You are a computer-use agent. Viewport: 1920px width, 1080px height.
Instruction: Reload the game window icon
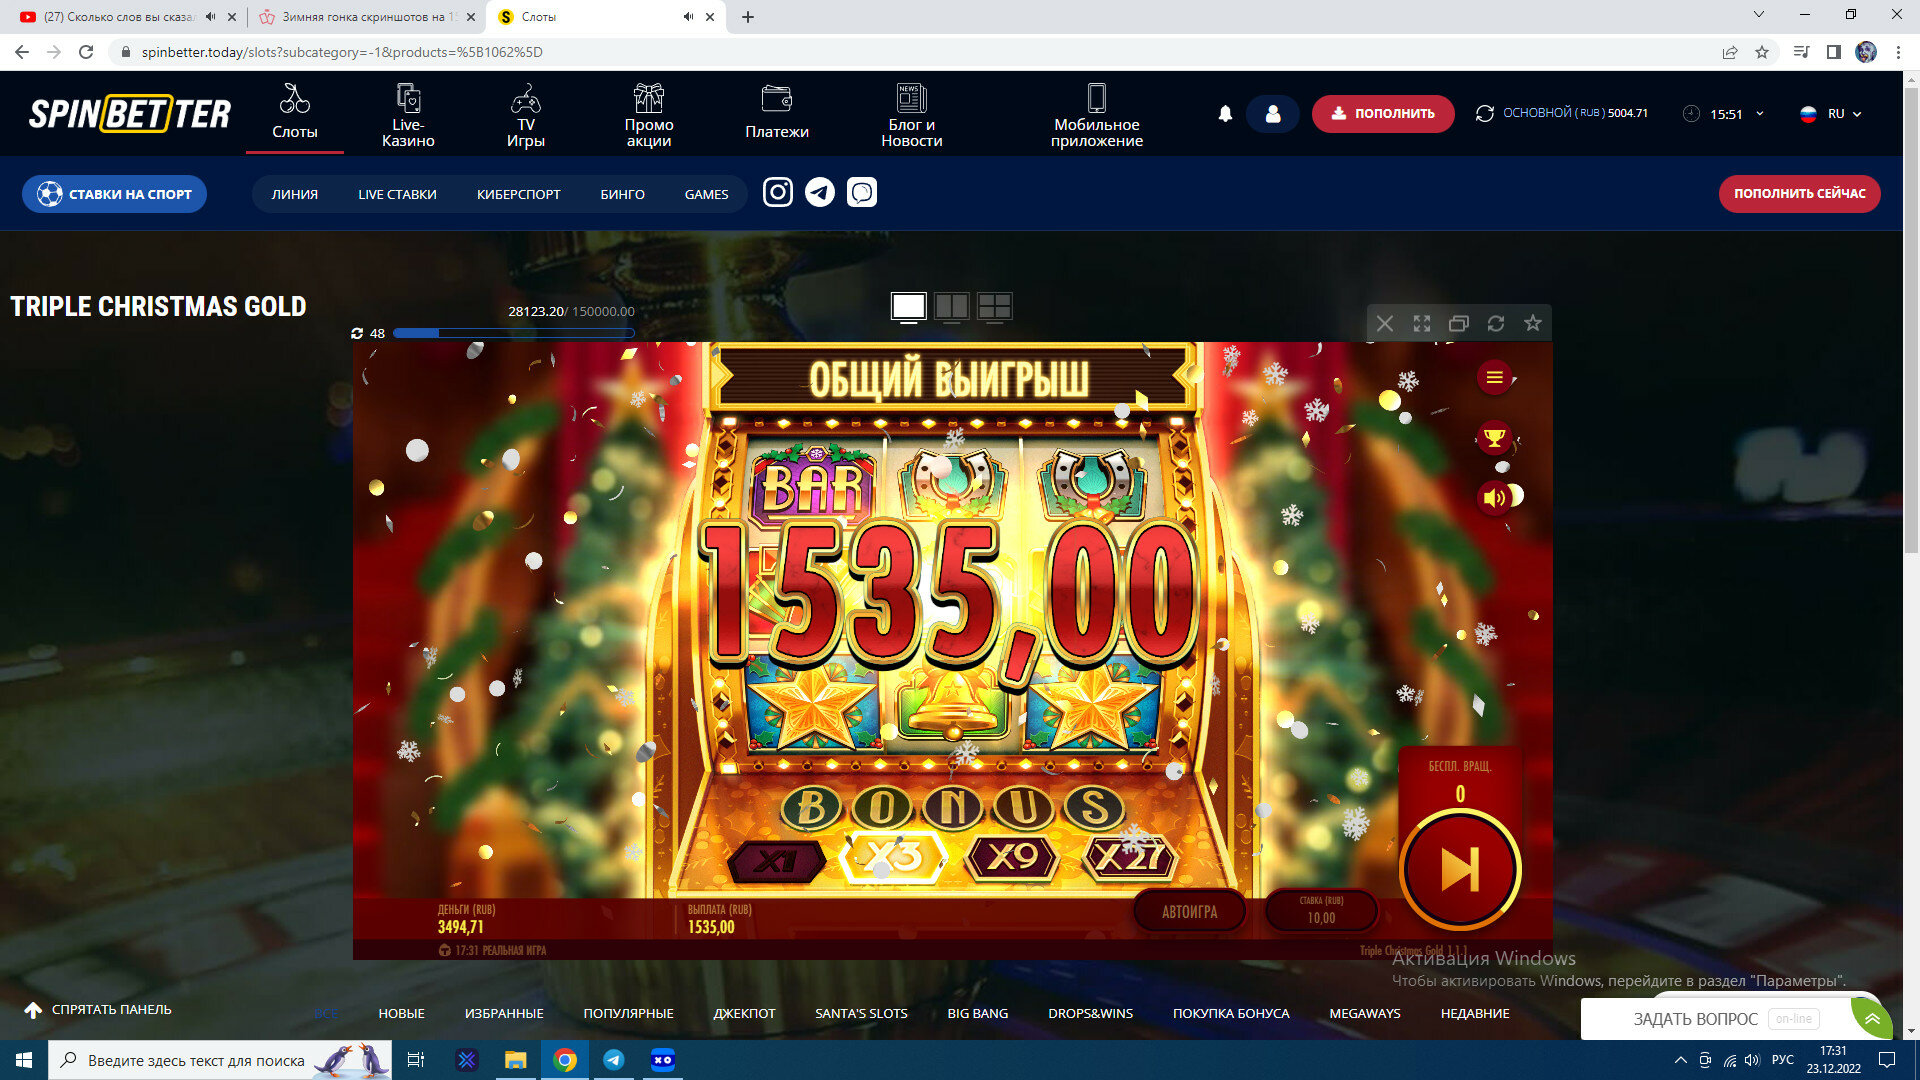(x=1495, y=323)
